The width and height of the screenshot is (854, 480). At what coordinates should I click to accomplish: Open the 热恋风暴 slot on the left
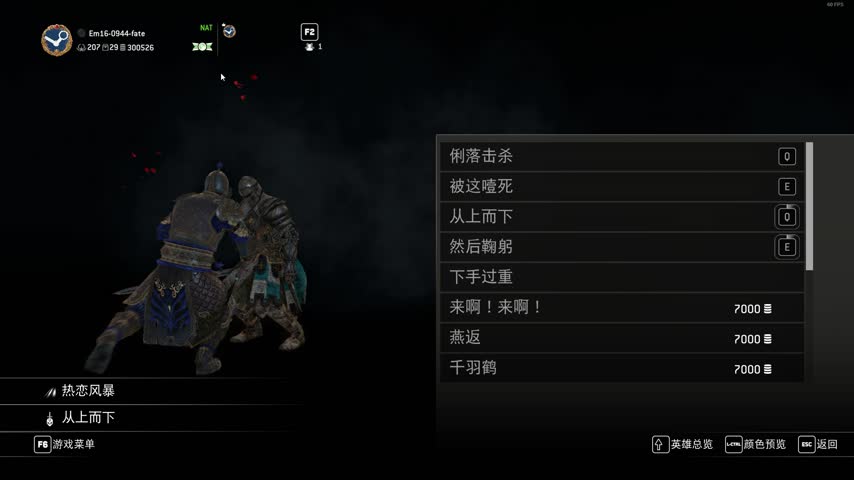pyautogui.click(x=152, y=391)
